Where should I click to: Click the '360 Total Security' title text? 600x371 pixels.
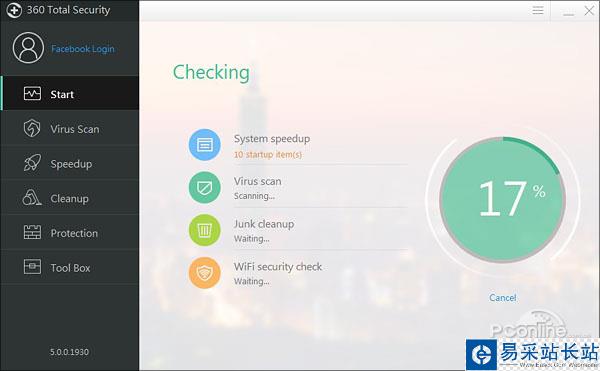click(x=68, y=10)
